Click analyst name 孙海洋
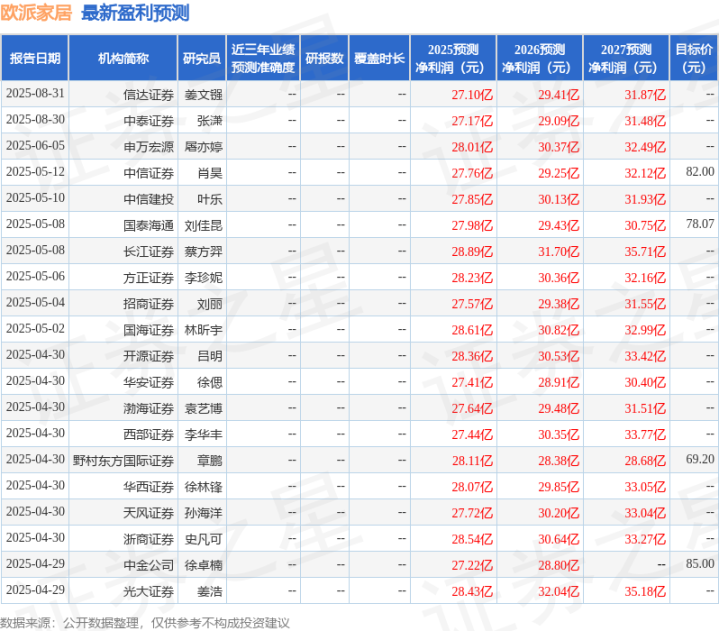Viewport: 719px width, 631px height. click(203, 513)
